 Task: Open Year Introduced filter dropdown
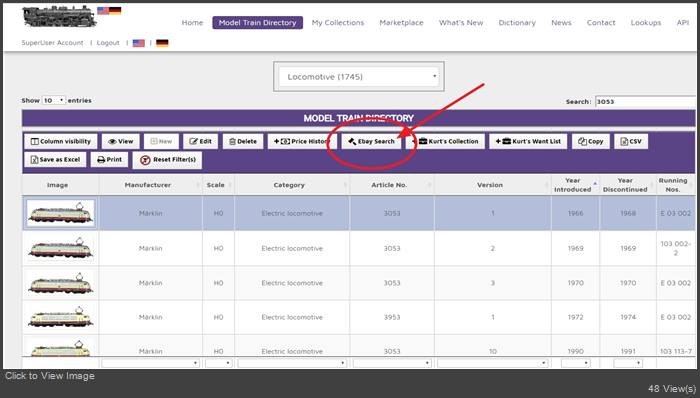575,363
